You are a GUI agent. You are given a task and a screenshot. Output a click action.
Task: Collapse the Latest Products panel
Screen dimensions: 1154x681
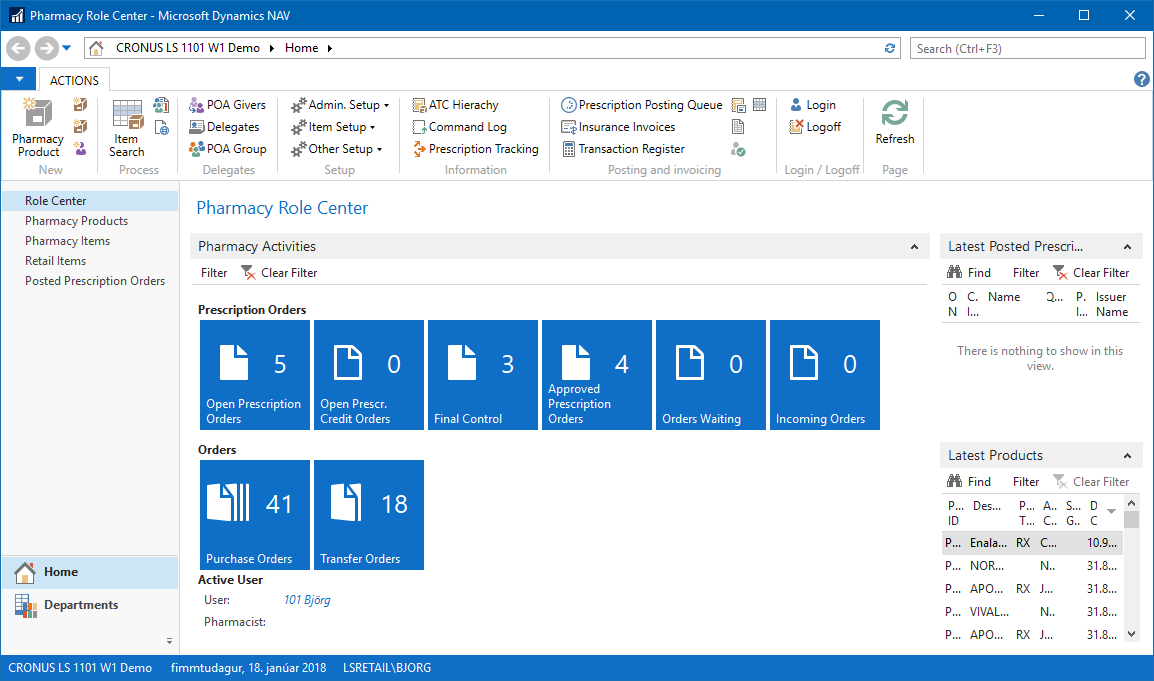(1128, 456)
